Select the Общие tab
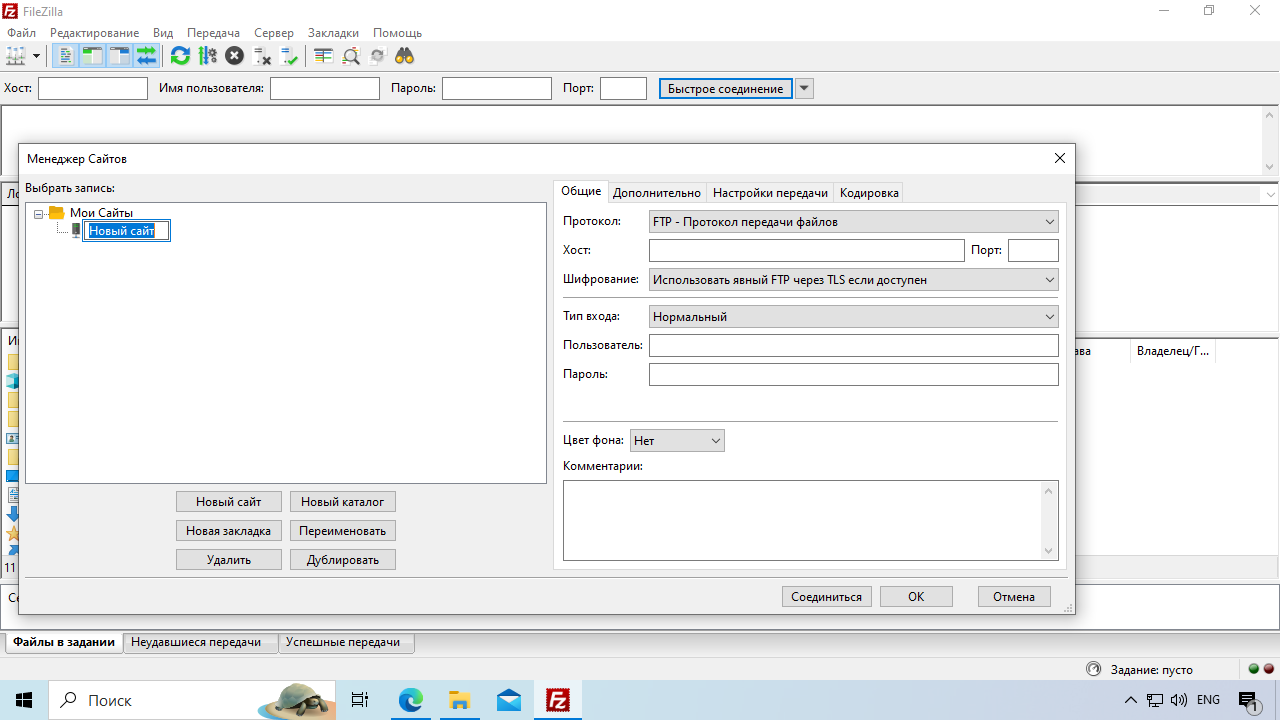This screenshot has height=720, width=1280. click(x=581, y=191)
